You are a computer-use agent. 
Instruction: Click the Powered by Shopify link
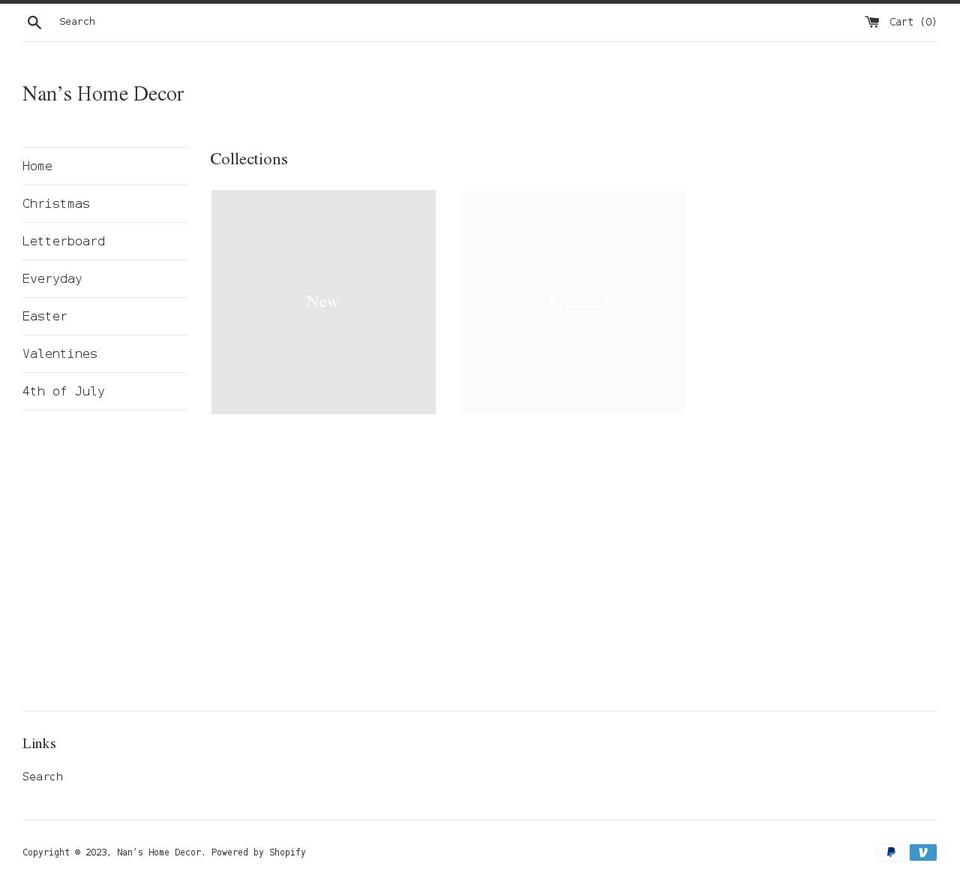pyautogui.click(x=258, y=852)
